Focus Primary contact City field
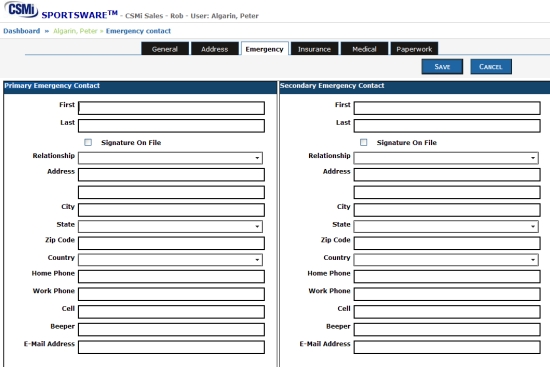Viewport: 550px width, 367px height. [171, 210]
